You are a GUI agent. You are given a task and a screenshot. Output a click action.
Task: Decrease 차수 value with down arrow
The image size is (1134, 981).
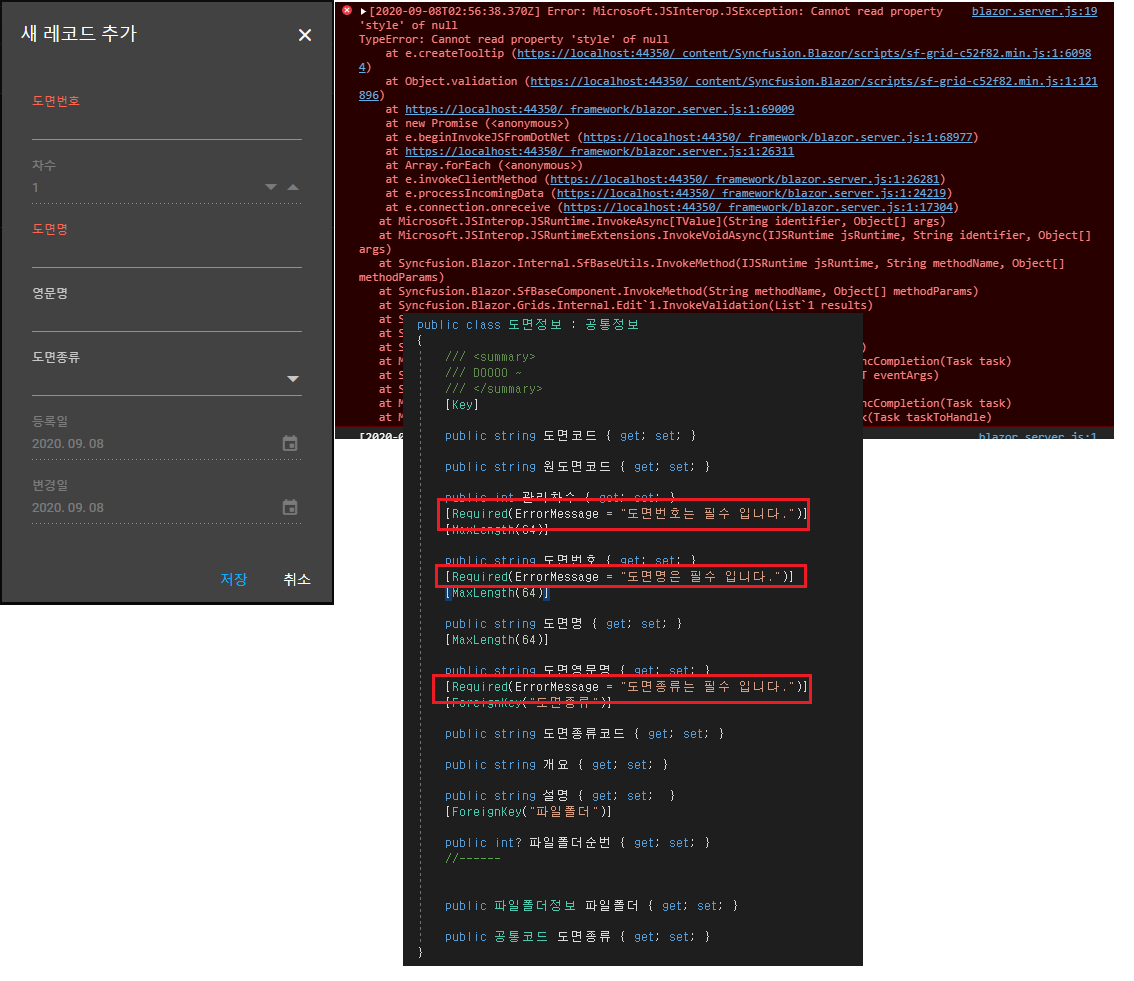click(x=271, y=187)
